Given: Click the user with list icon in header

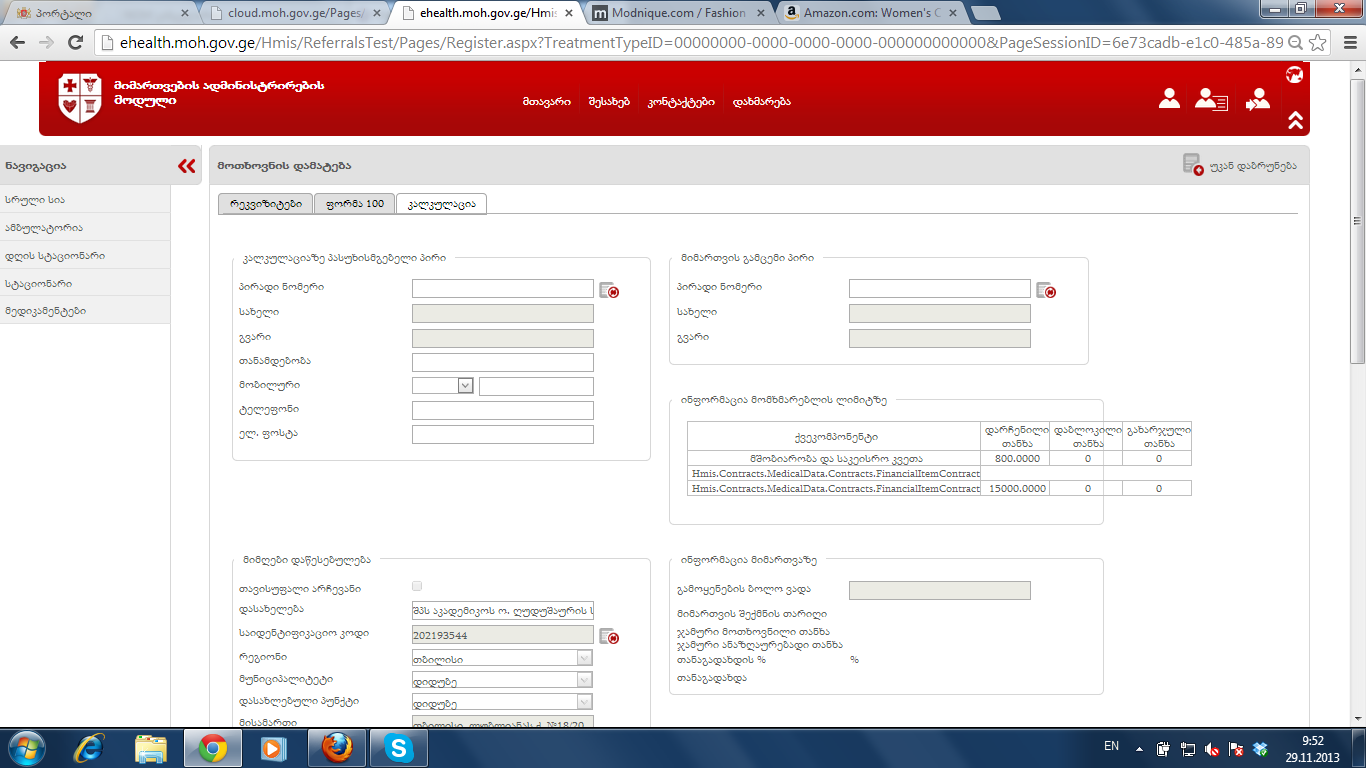Looking at the screenshot, I should pyautogui.click(x=1211, y=99).
